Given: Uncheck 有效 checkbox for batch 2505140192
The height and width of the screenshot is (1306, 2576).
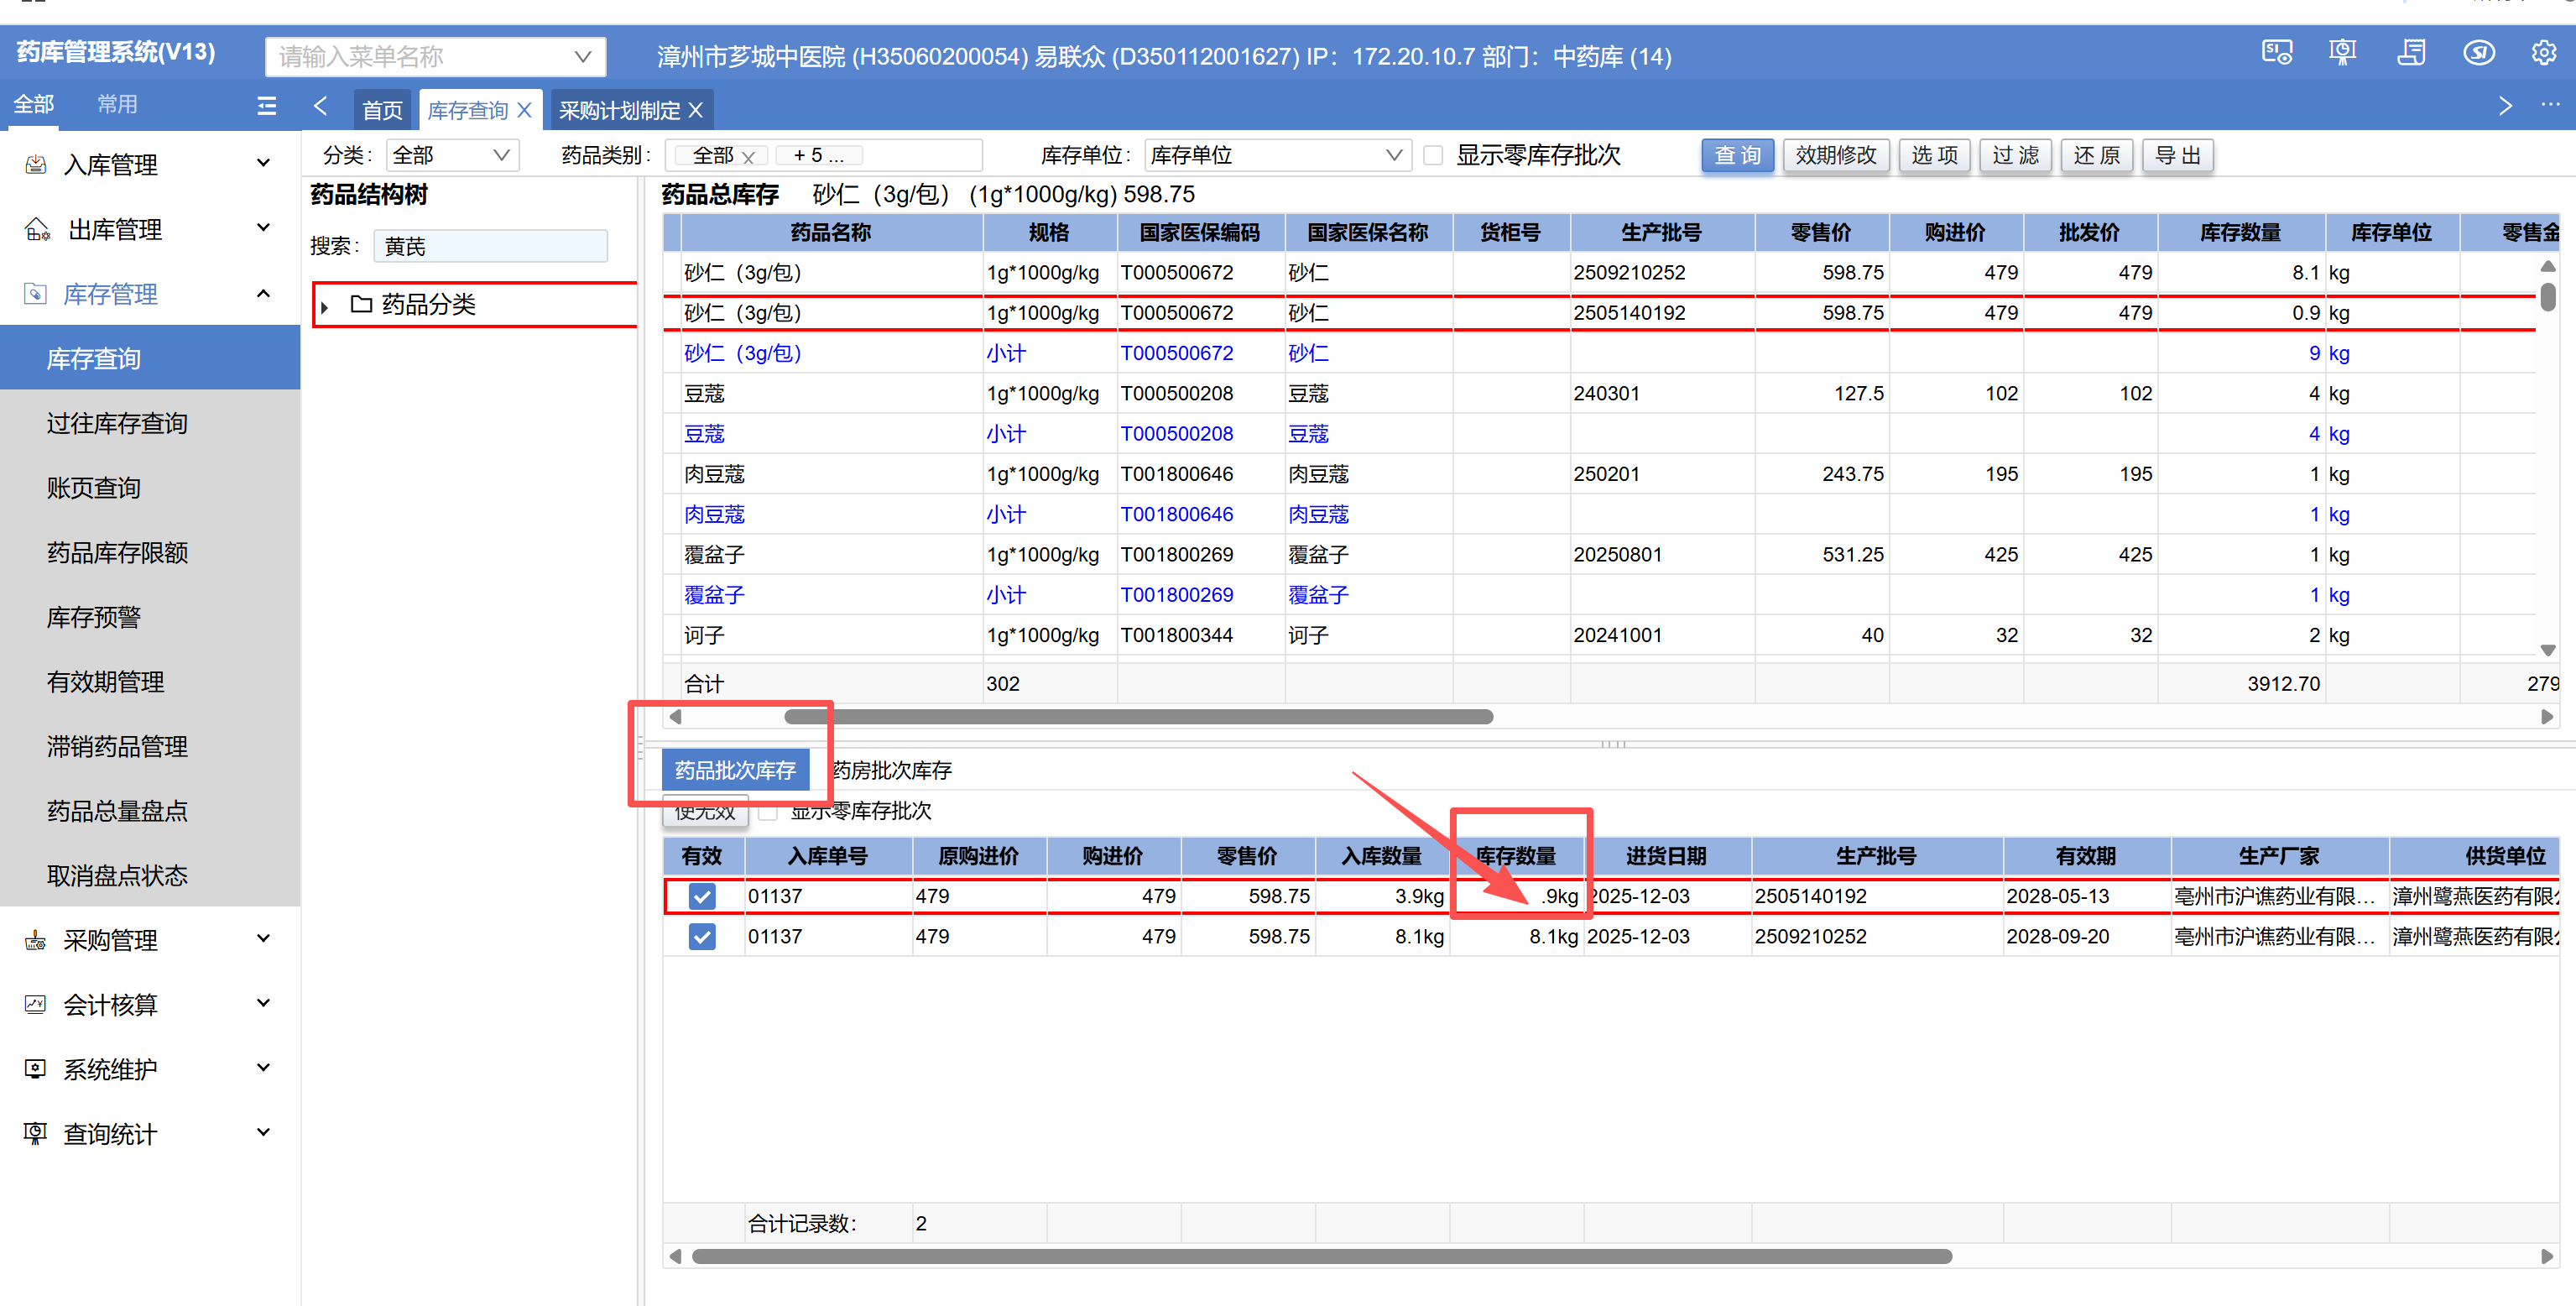Looking at the screenshot, I should (702, 896).
